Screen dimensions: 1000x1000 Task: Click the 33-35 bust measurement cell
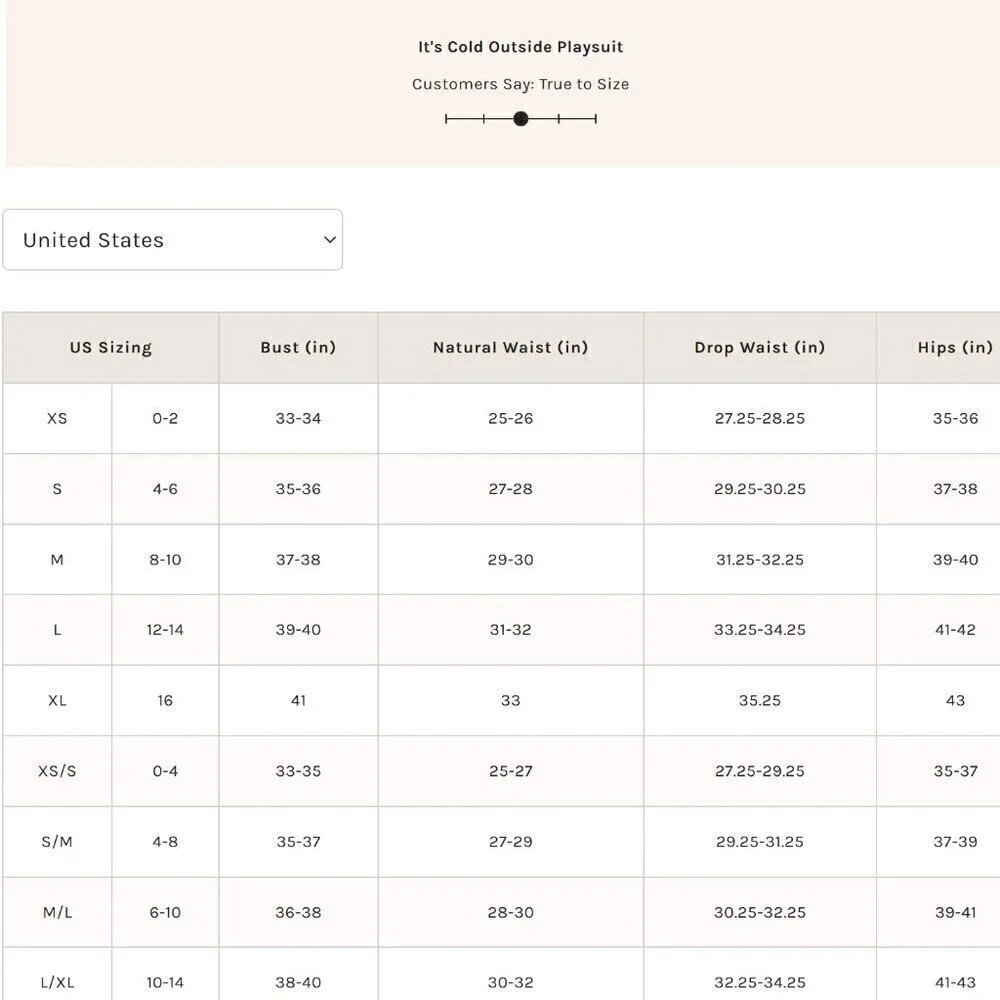coord(298,771)
